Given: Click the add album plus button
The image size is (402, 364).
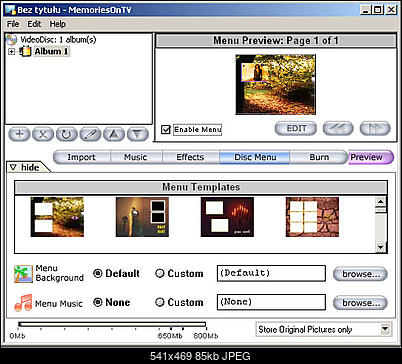Looking at the screenshot, I should pyautogui.click(x=20, y=134).
